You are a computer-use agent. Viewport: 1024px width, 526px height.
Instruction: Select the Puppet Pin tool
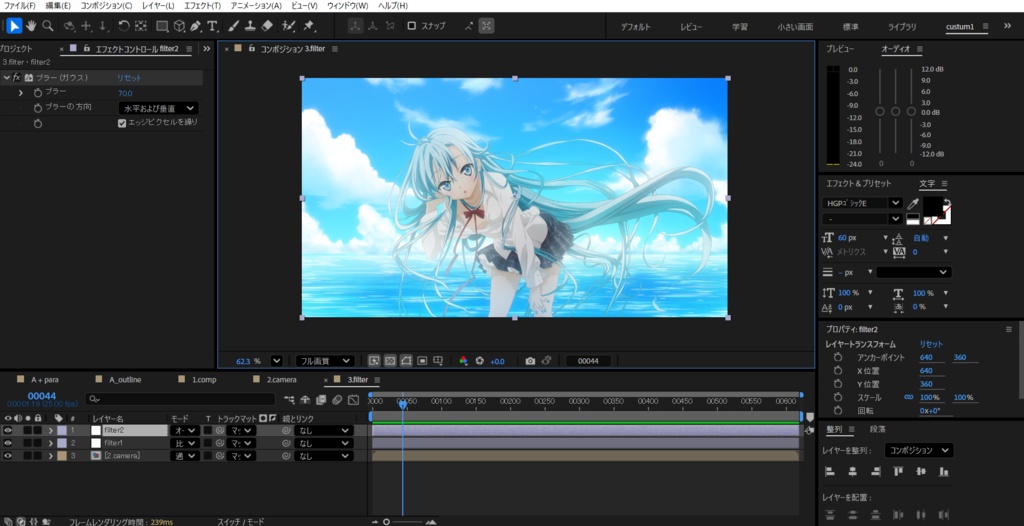pos(309,26)
